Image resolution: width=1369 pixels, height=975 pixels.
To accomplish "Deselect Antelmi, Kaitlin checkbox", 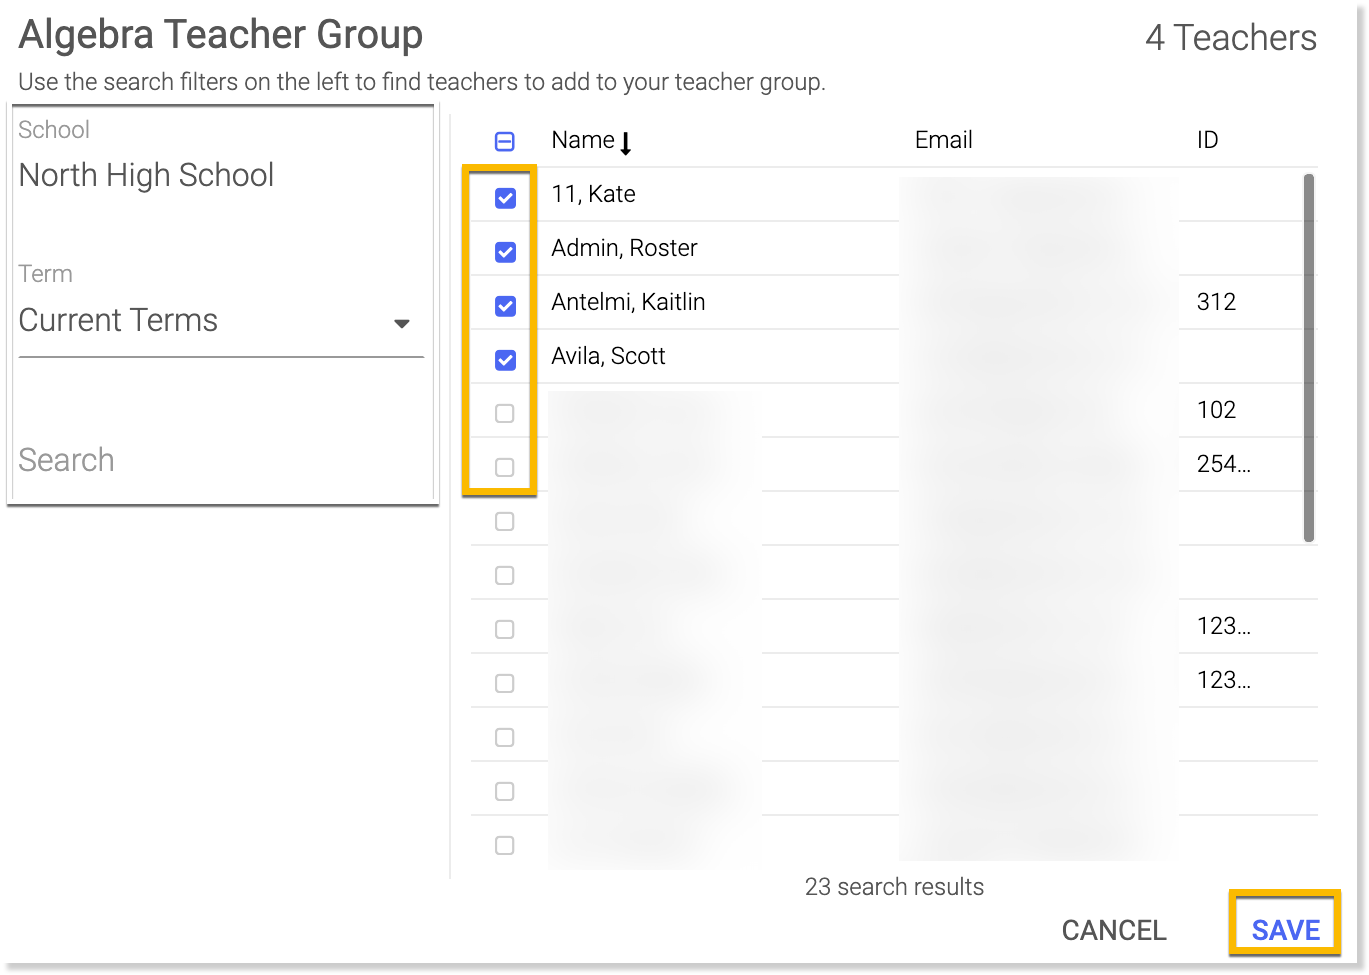I will coord(505,306).
